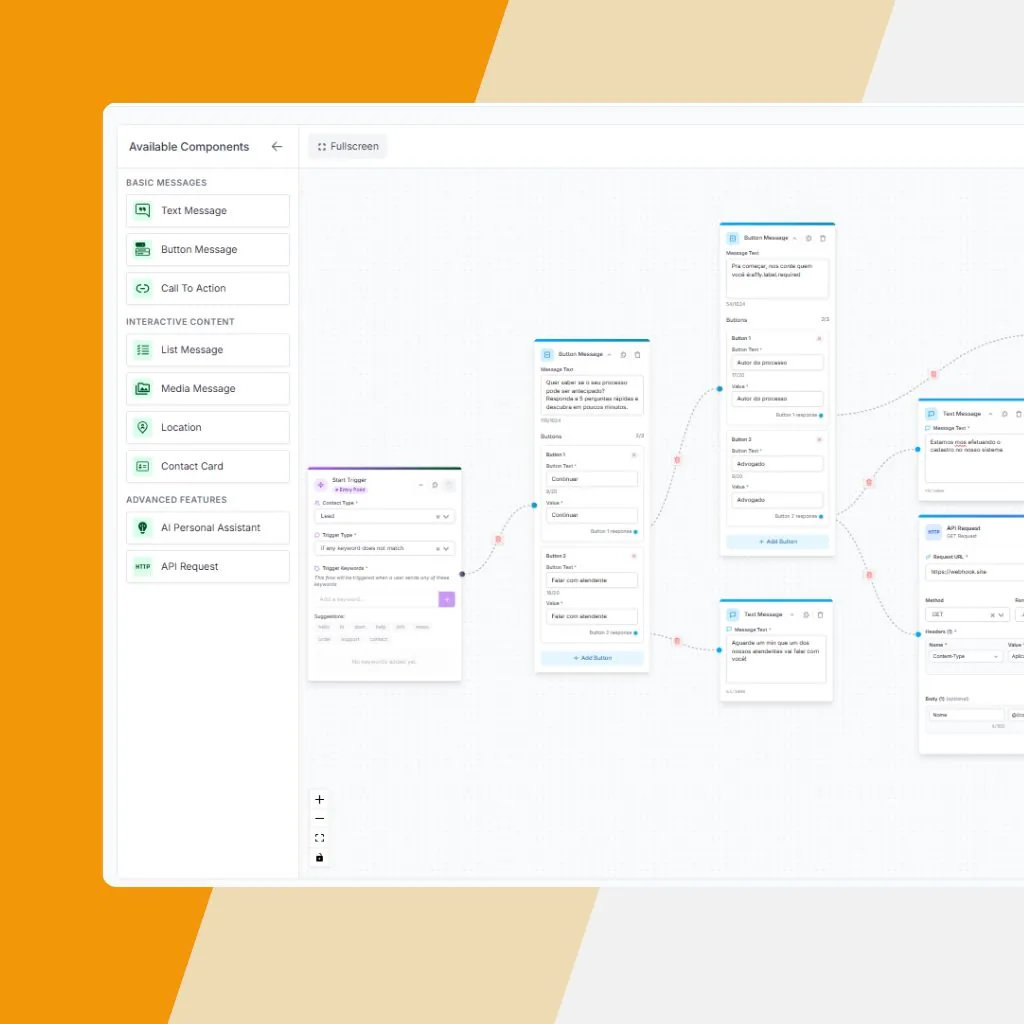
Task: Select the Media Message component
Action: [208, 389]
